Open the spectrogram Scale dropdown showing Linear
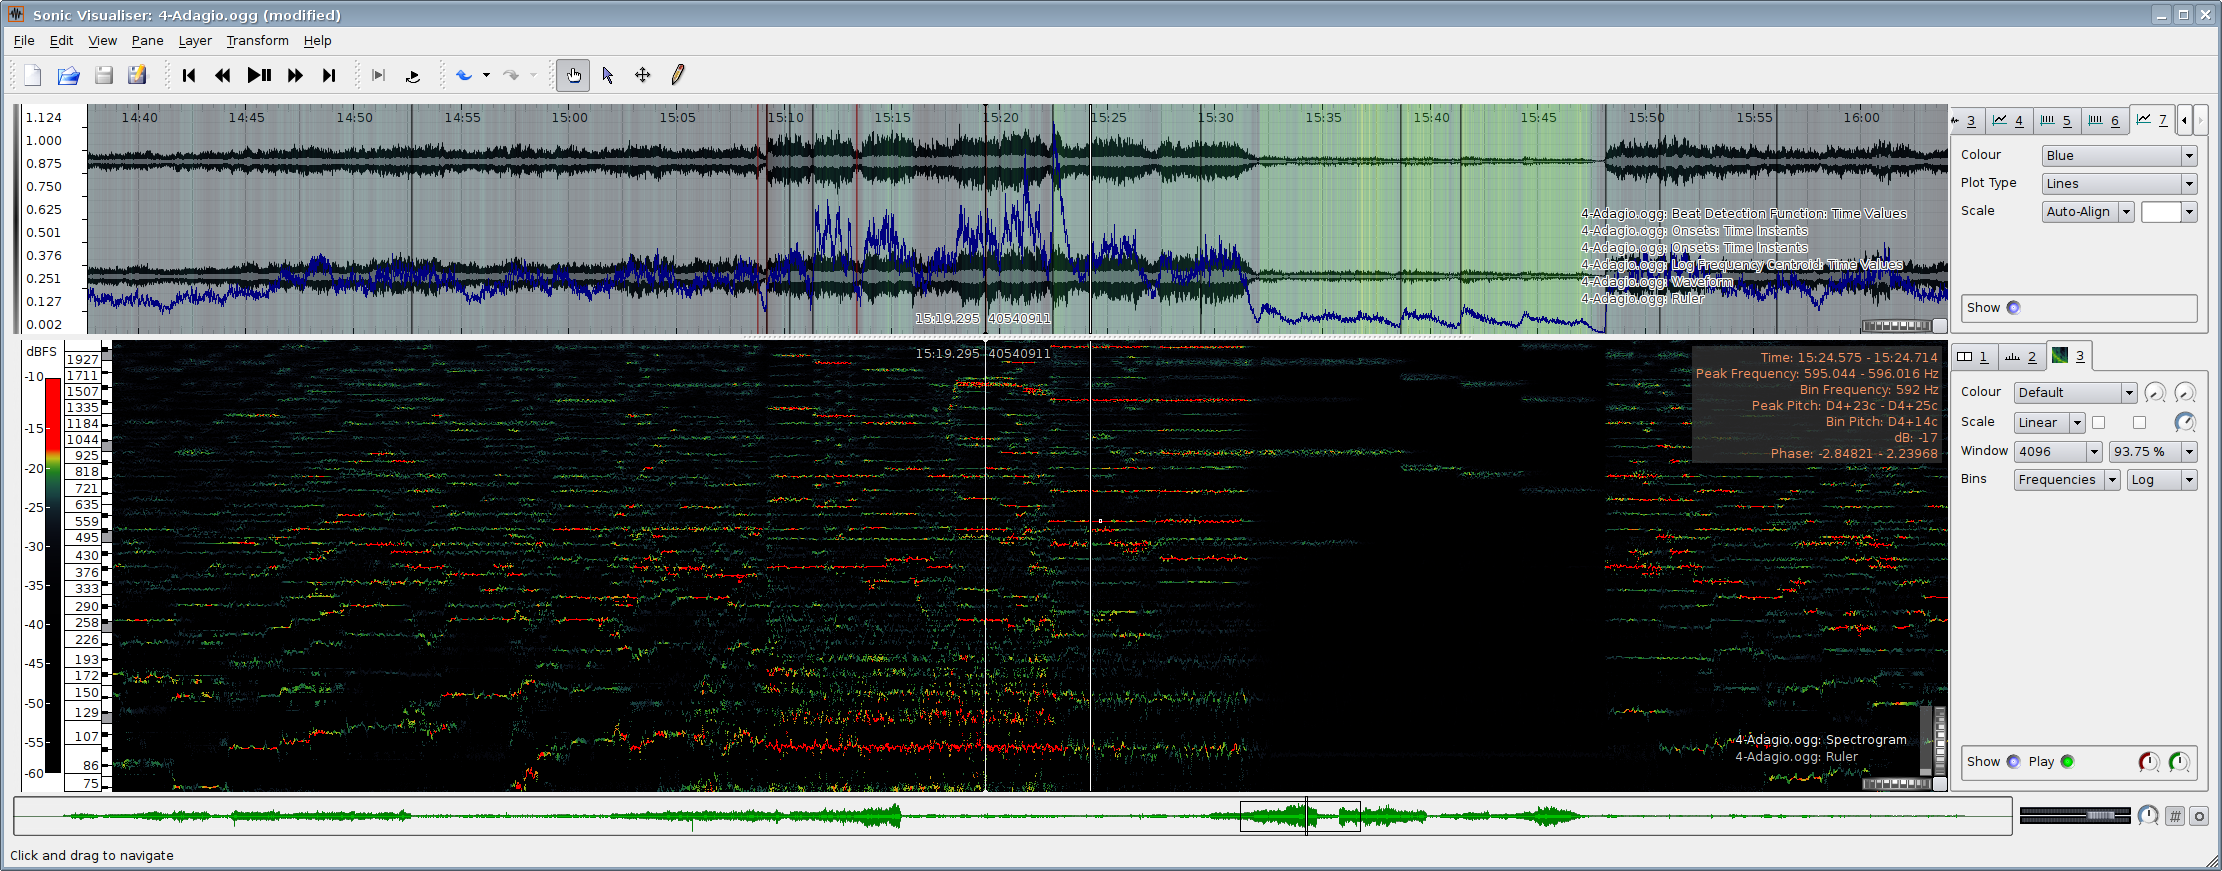 2049,423
